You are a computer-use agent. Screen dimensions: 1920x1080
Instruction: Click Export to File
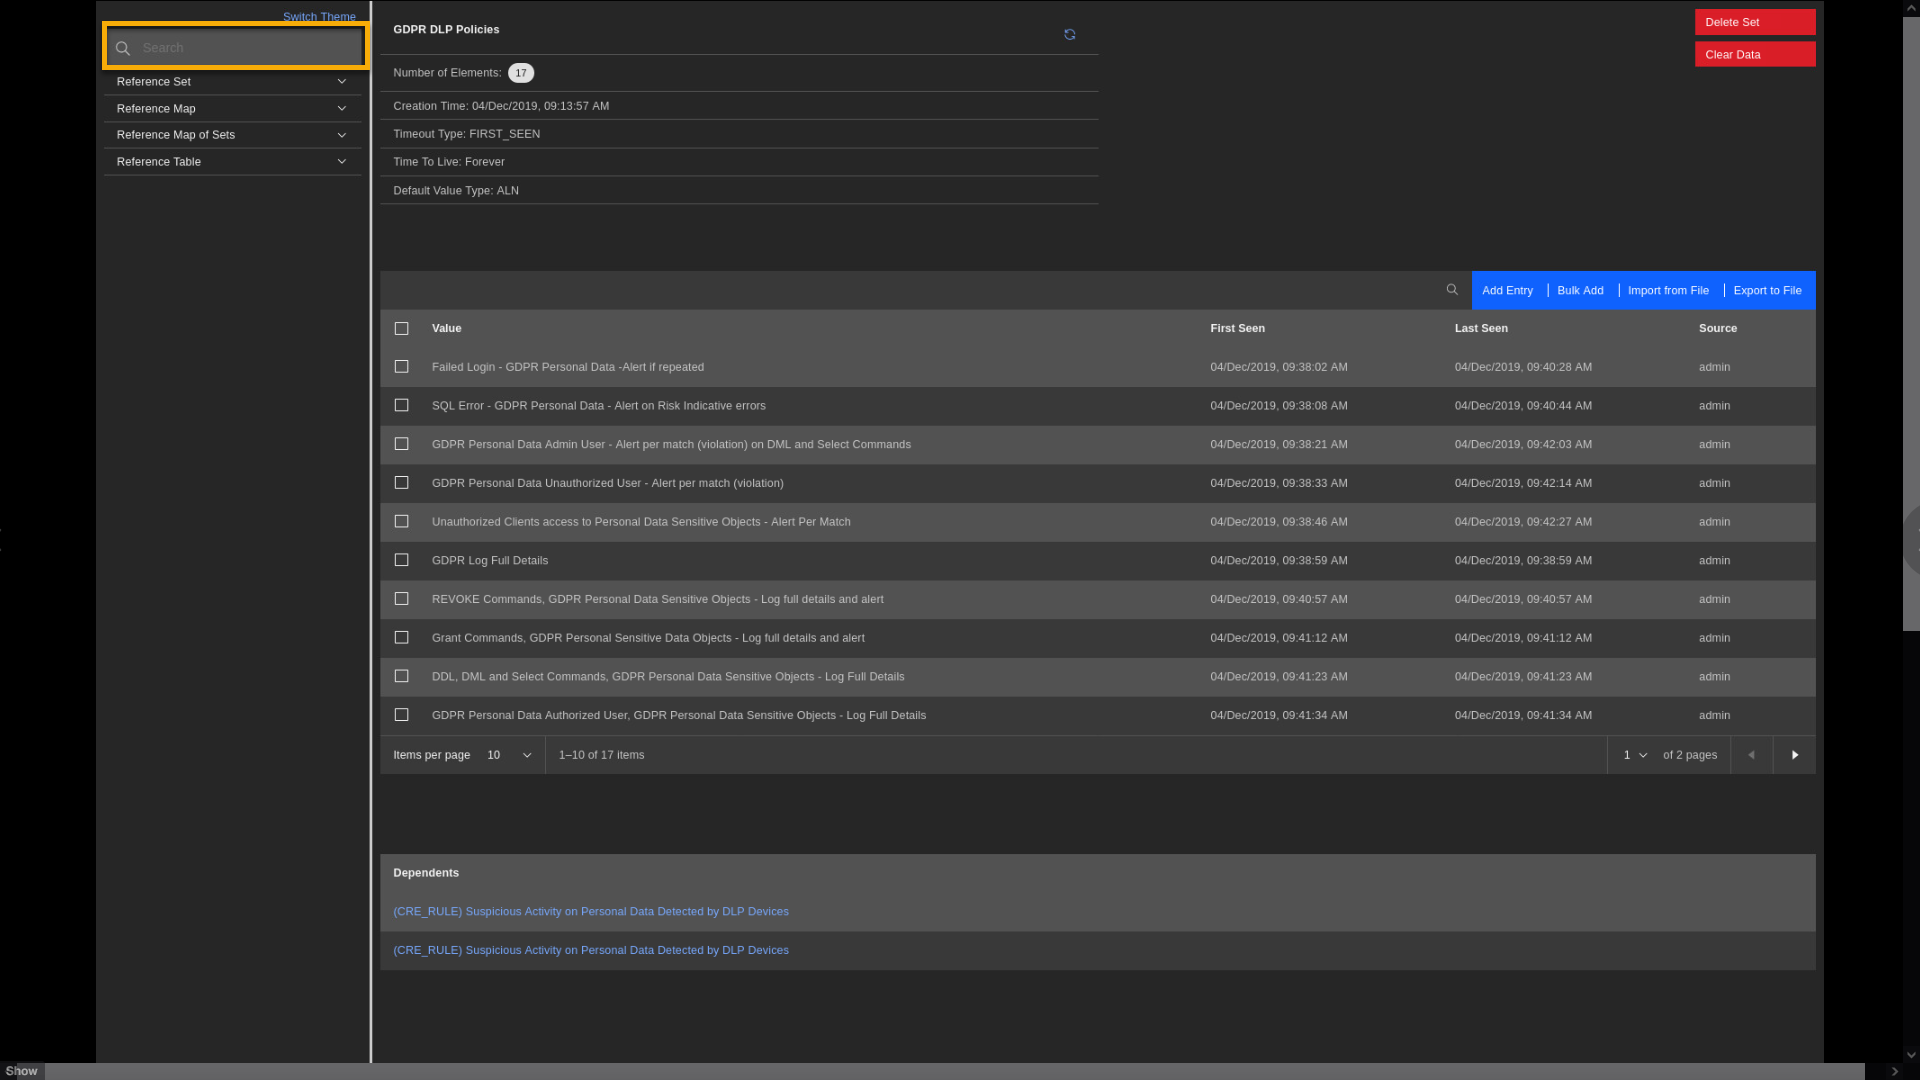1767,290
